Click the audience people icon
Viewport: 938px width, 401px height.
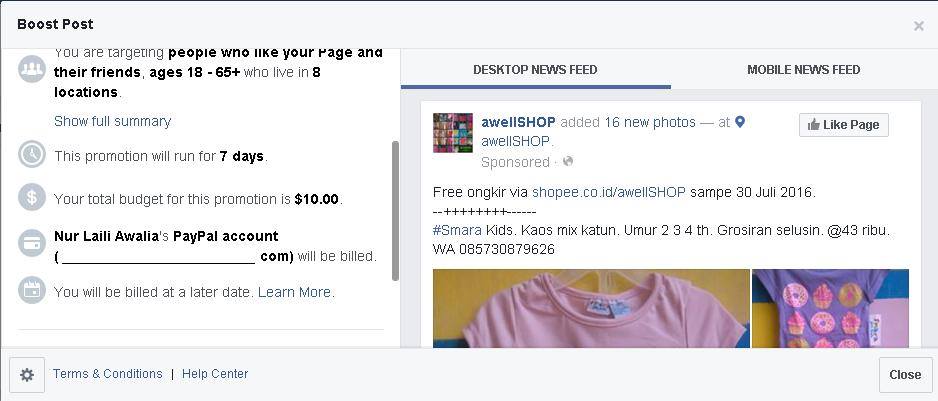click(32, 69)
